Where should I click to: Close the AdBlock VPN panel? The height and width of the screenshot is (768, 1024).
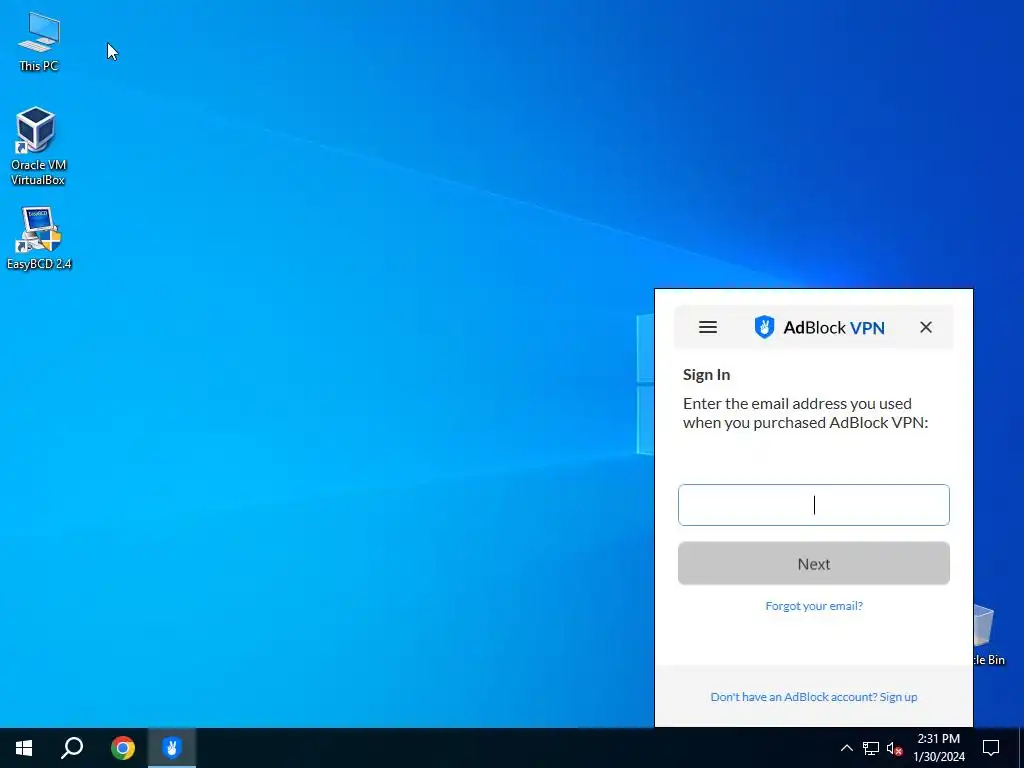[925, 327]
